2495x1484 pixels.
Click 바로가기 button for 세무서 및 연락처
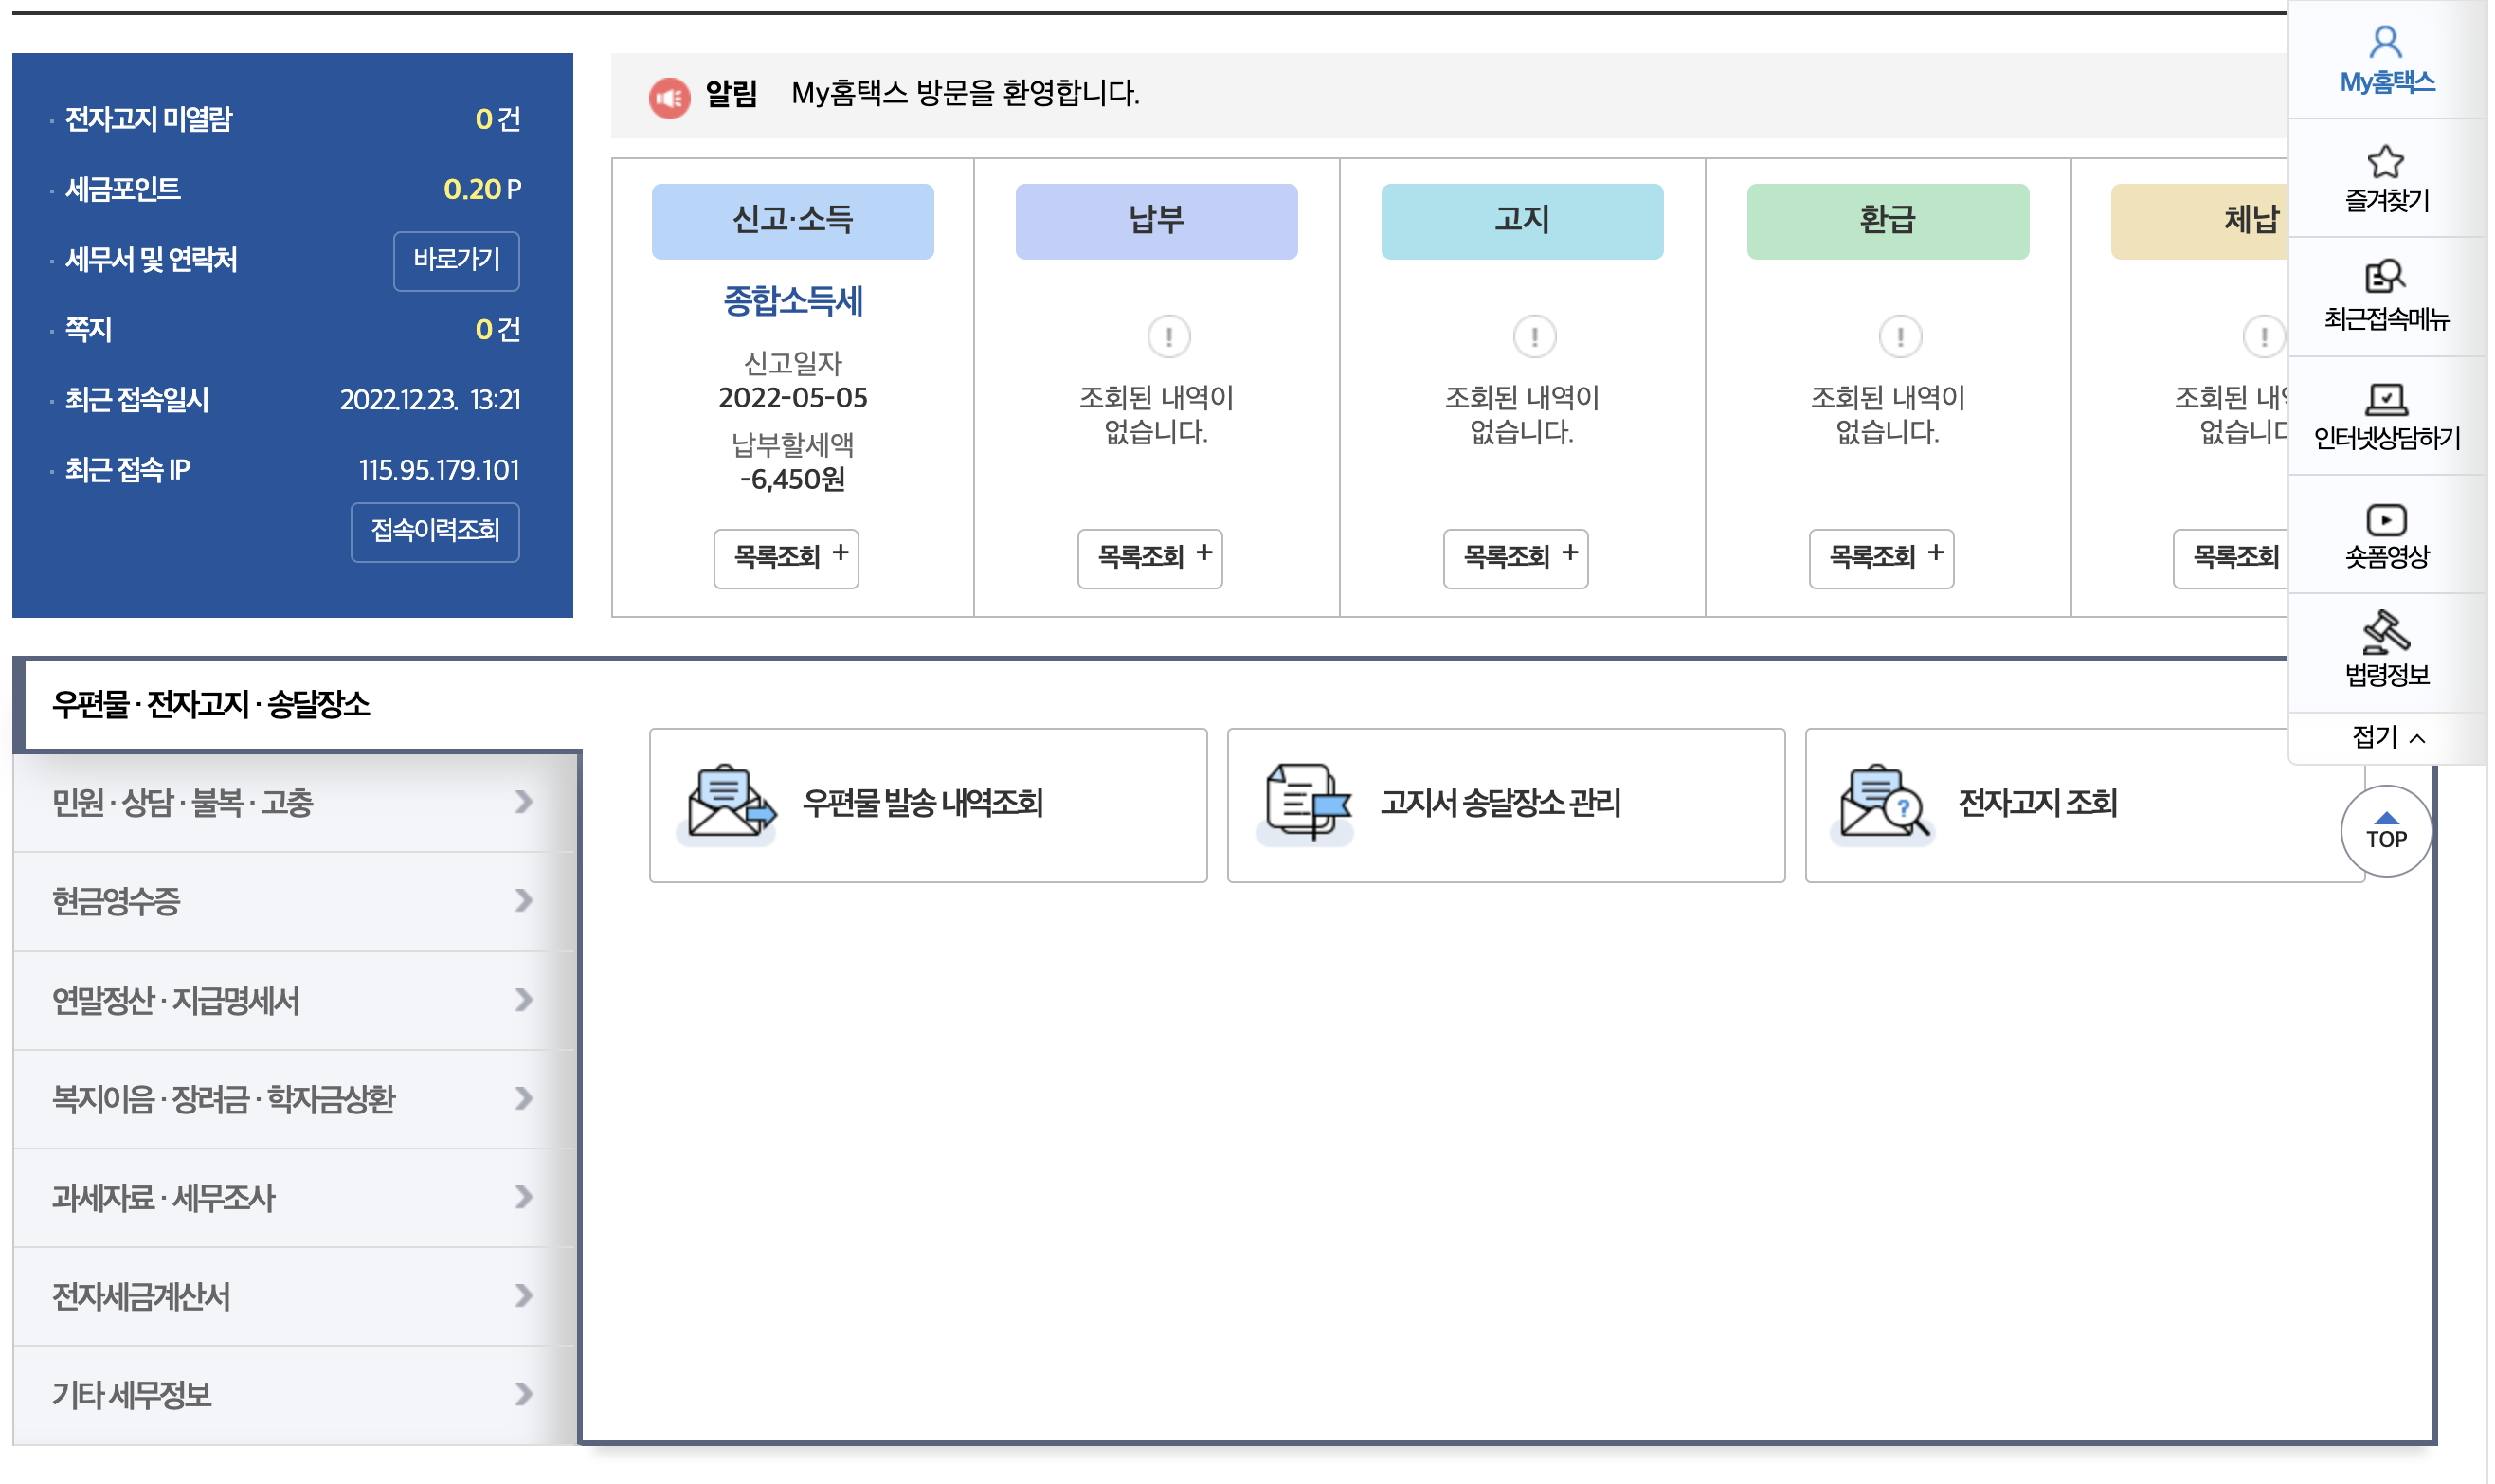pyautogui.click(x=456, y=260)
